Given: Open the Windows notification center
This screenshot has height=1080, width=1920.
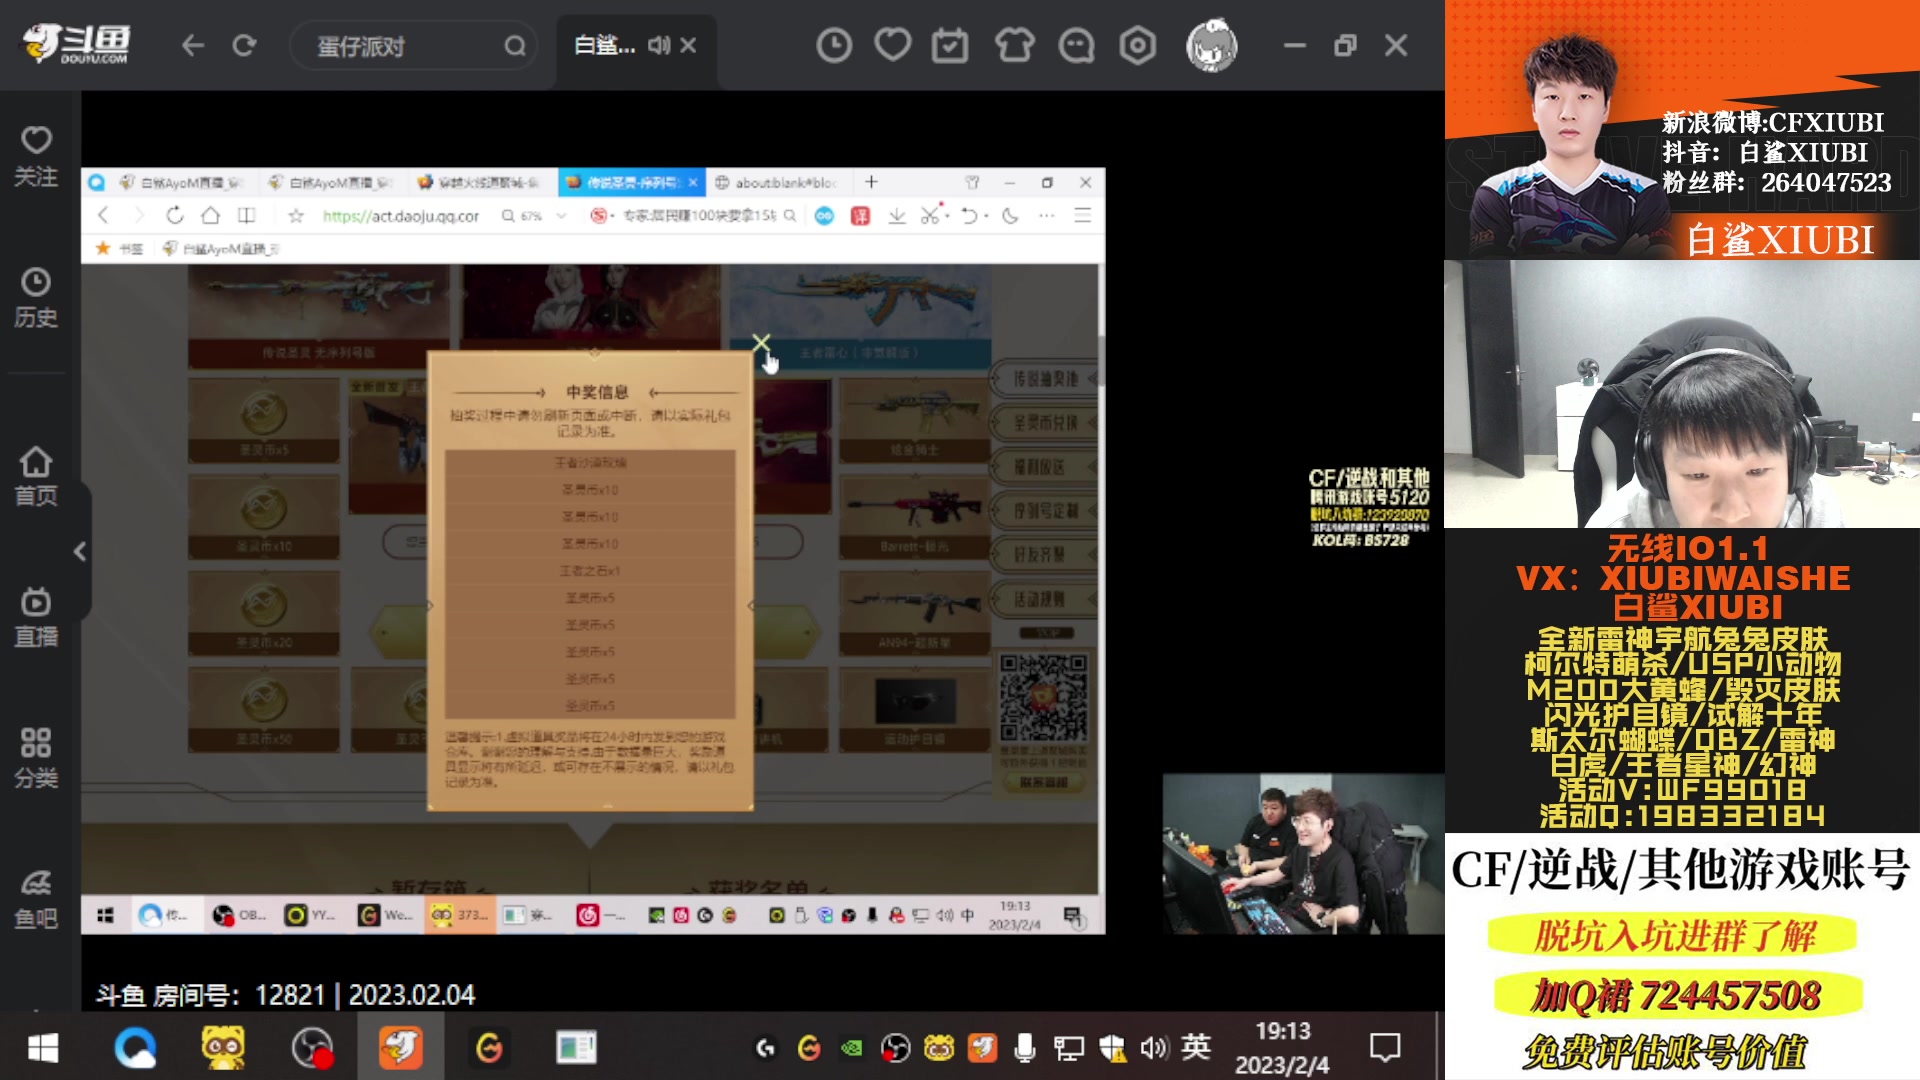Looking at the screenshot, I should 1385,1047.
